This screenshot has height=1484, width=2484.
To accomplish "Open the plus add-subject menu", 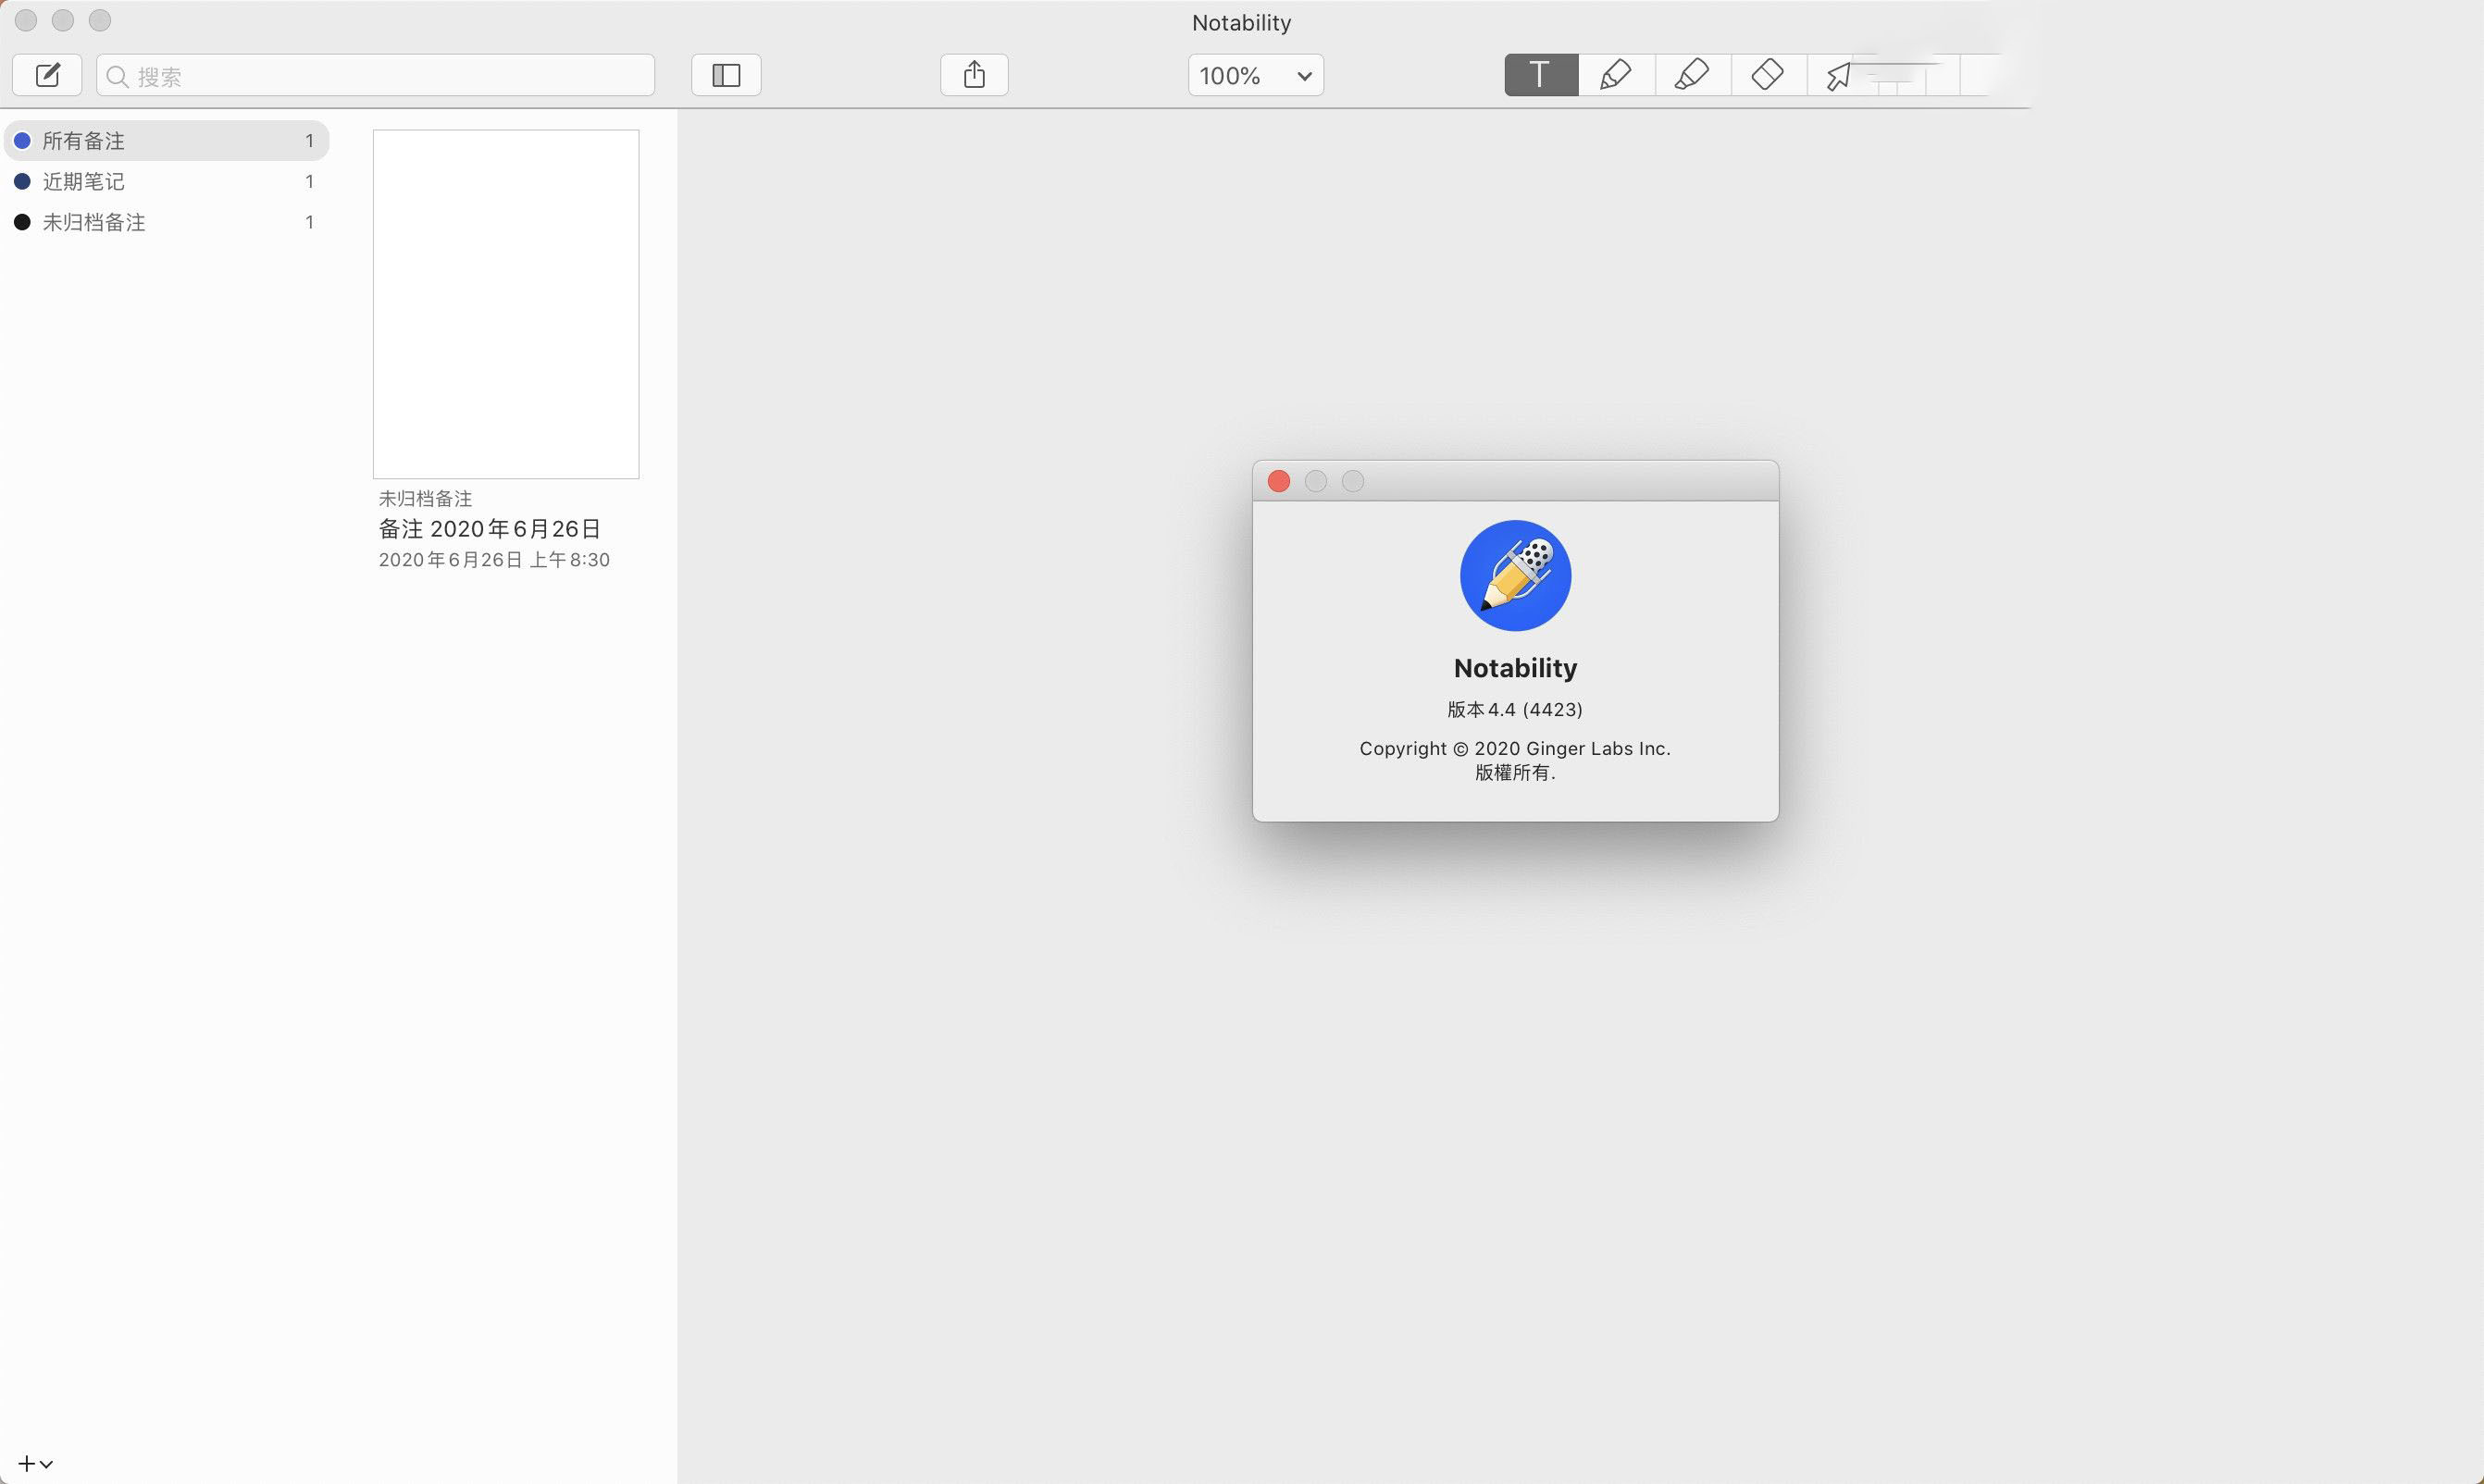I will pos(35,1463).
